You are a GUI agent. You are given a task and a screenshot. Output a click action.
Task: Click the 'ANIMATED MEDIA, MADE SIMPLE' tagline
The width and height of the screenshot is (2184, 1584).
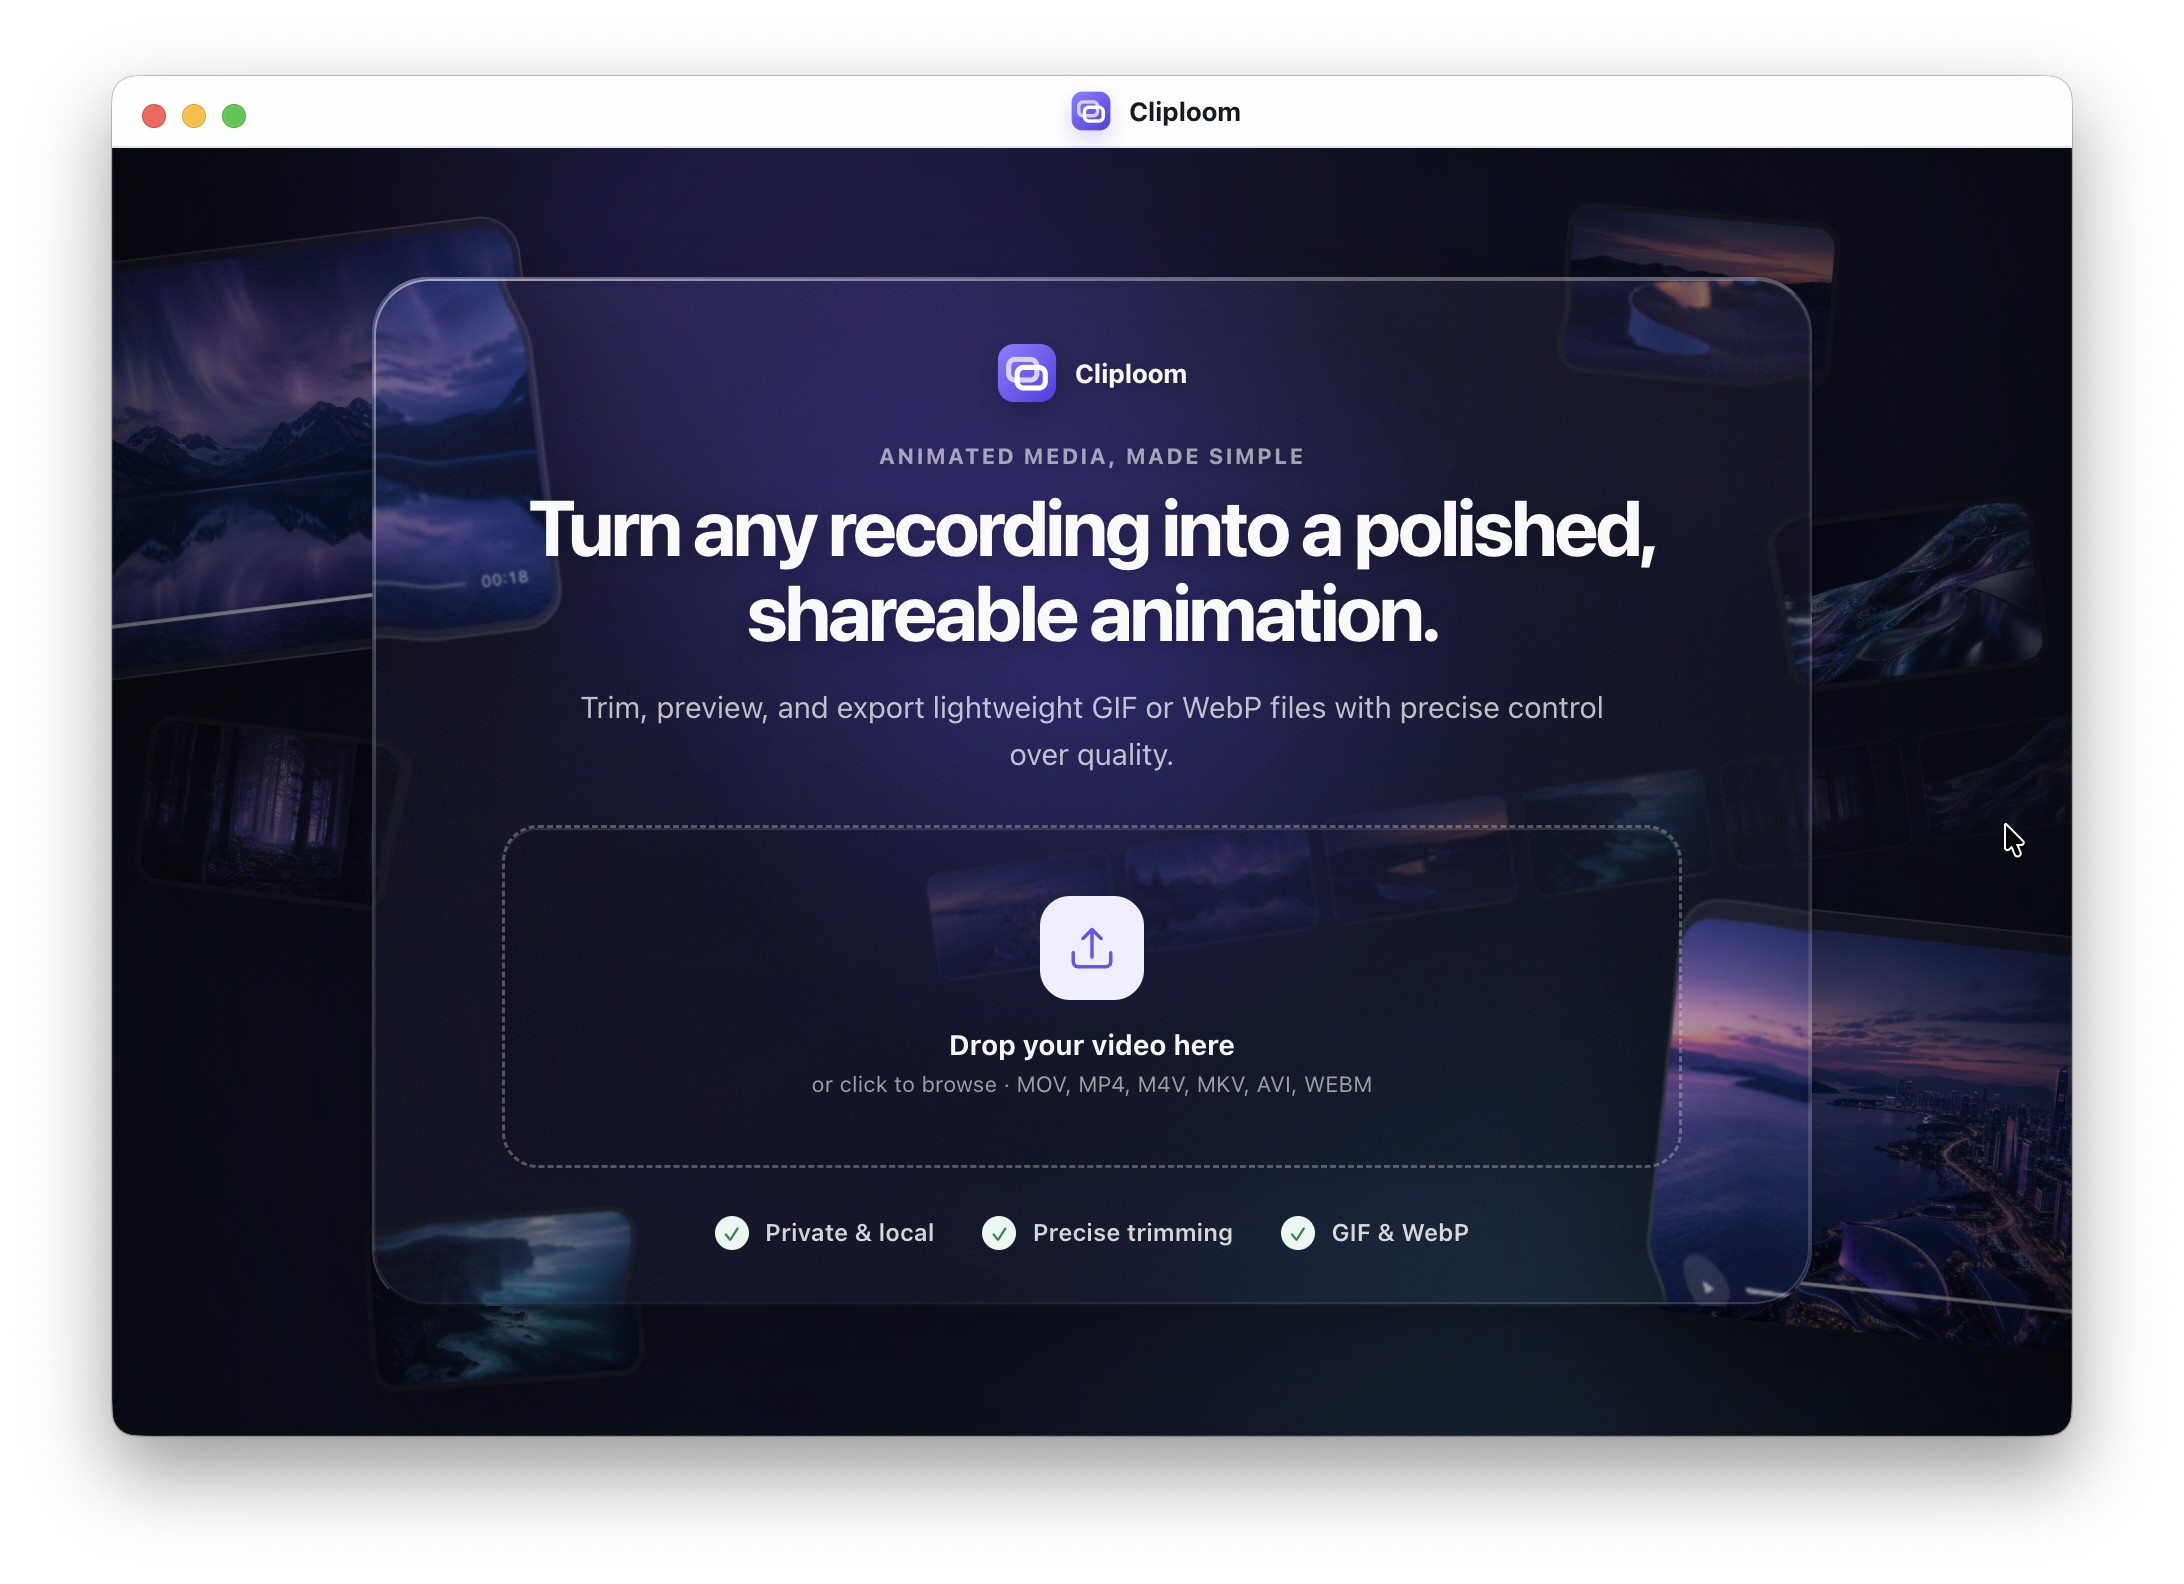pyautogui.click(x=1091, y=457)
